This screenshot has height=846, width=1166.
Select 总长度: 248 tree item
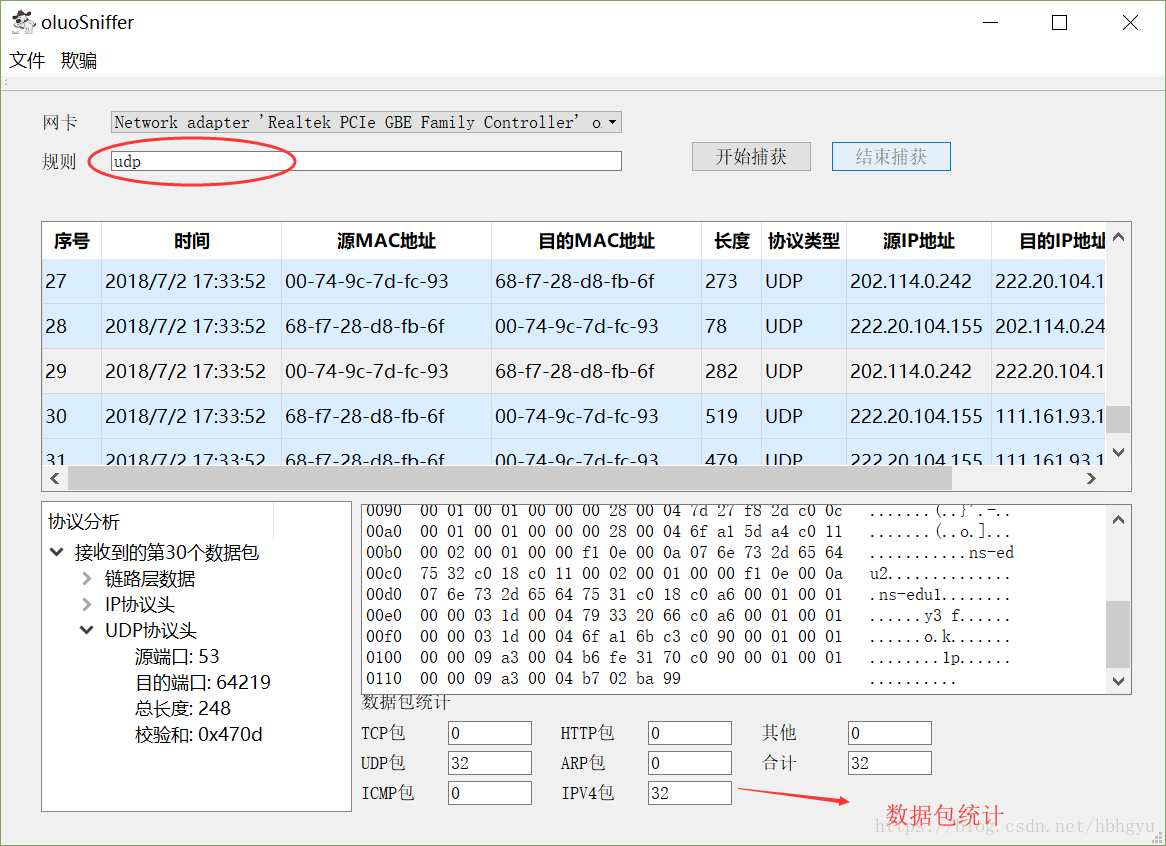point(183,708)
